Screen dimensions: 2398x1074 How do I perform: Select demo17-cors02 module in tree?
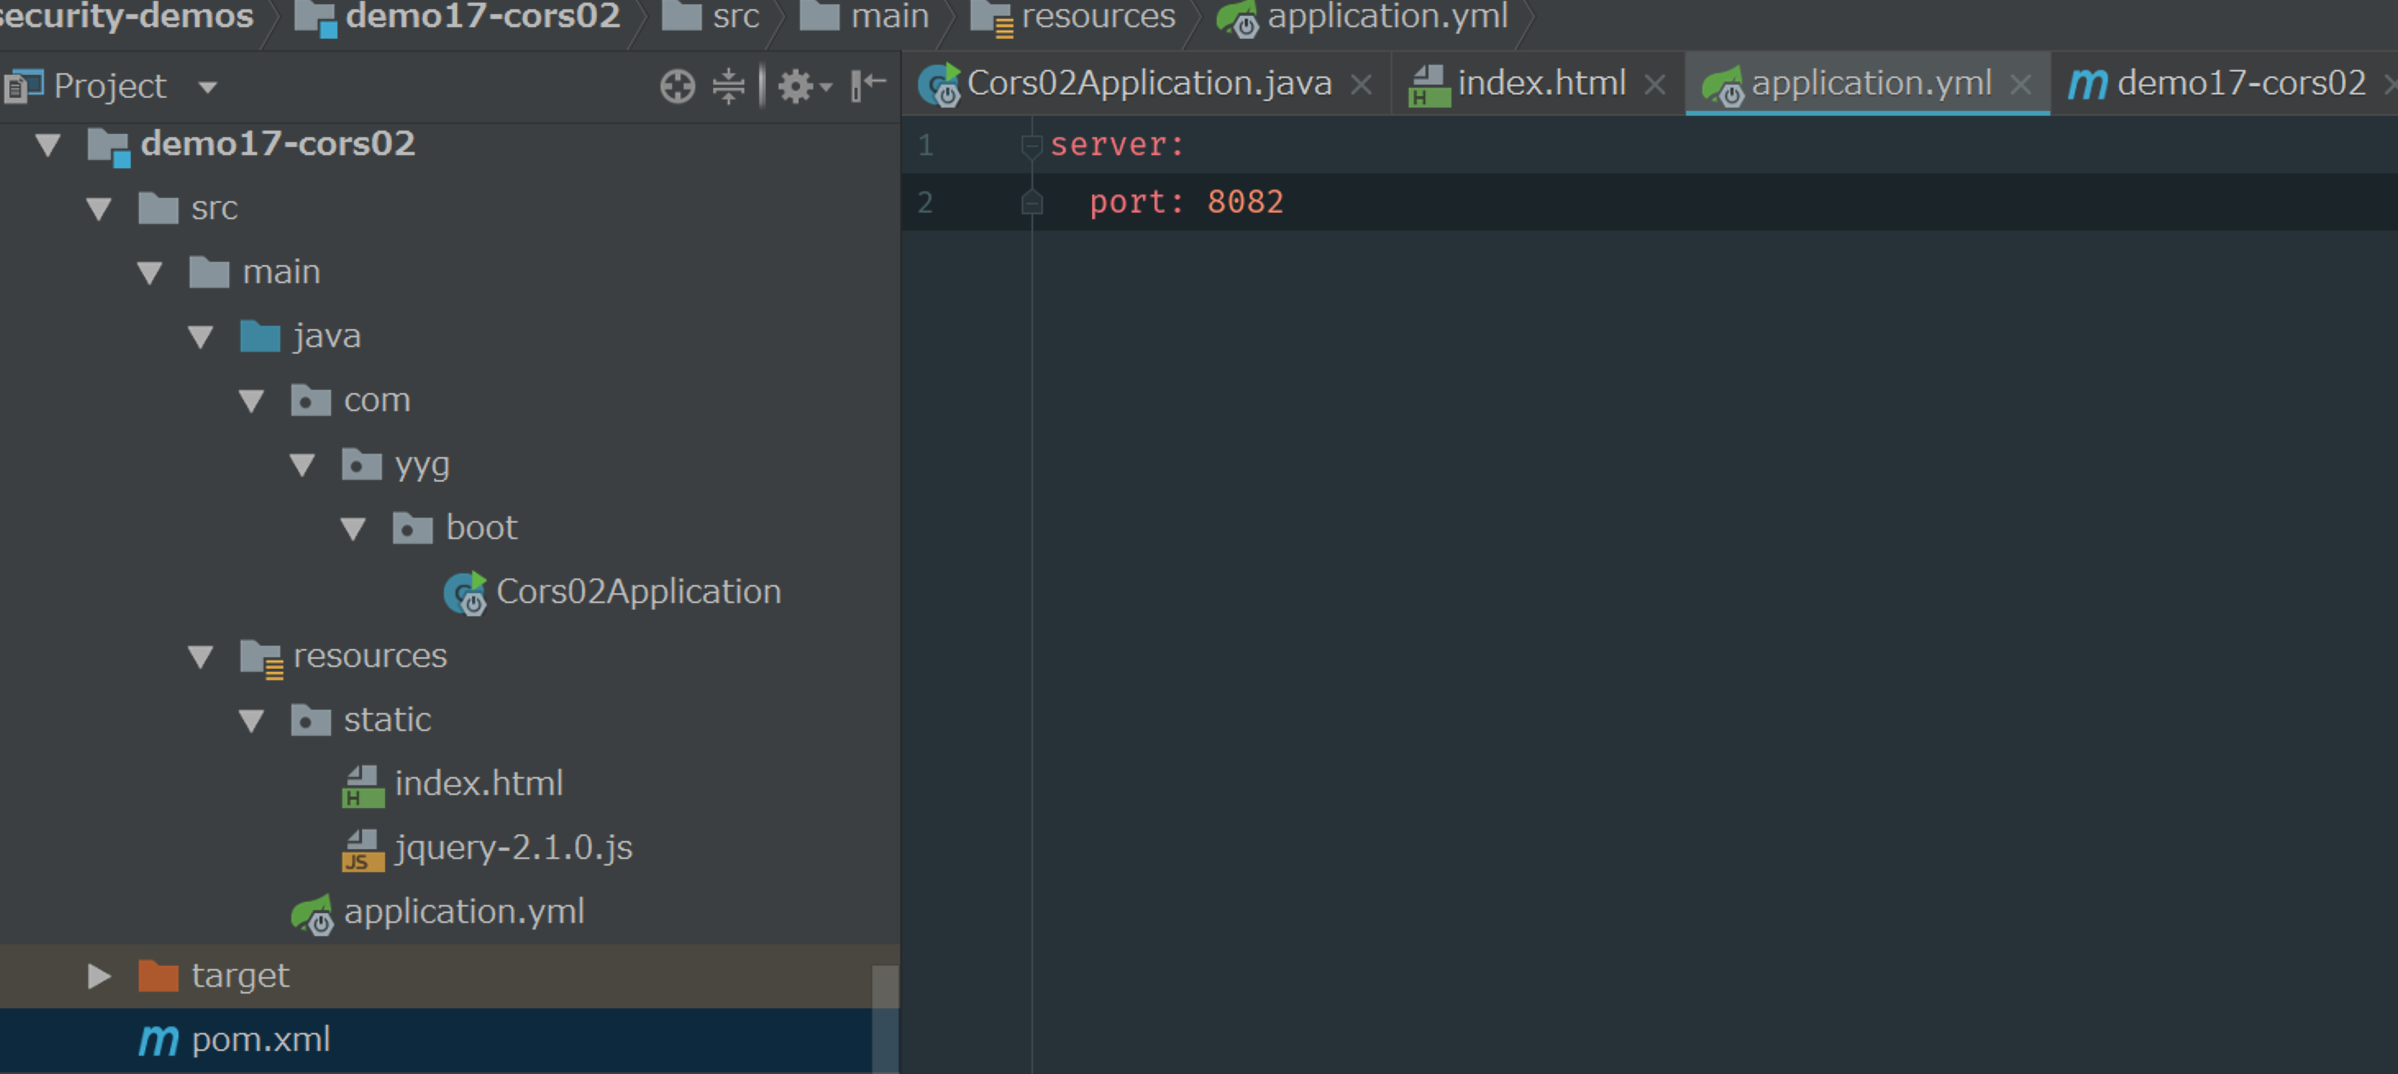pyautogui.click(x=277, y=144)
